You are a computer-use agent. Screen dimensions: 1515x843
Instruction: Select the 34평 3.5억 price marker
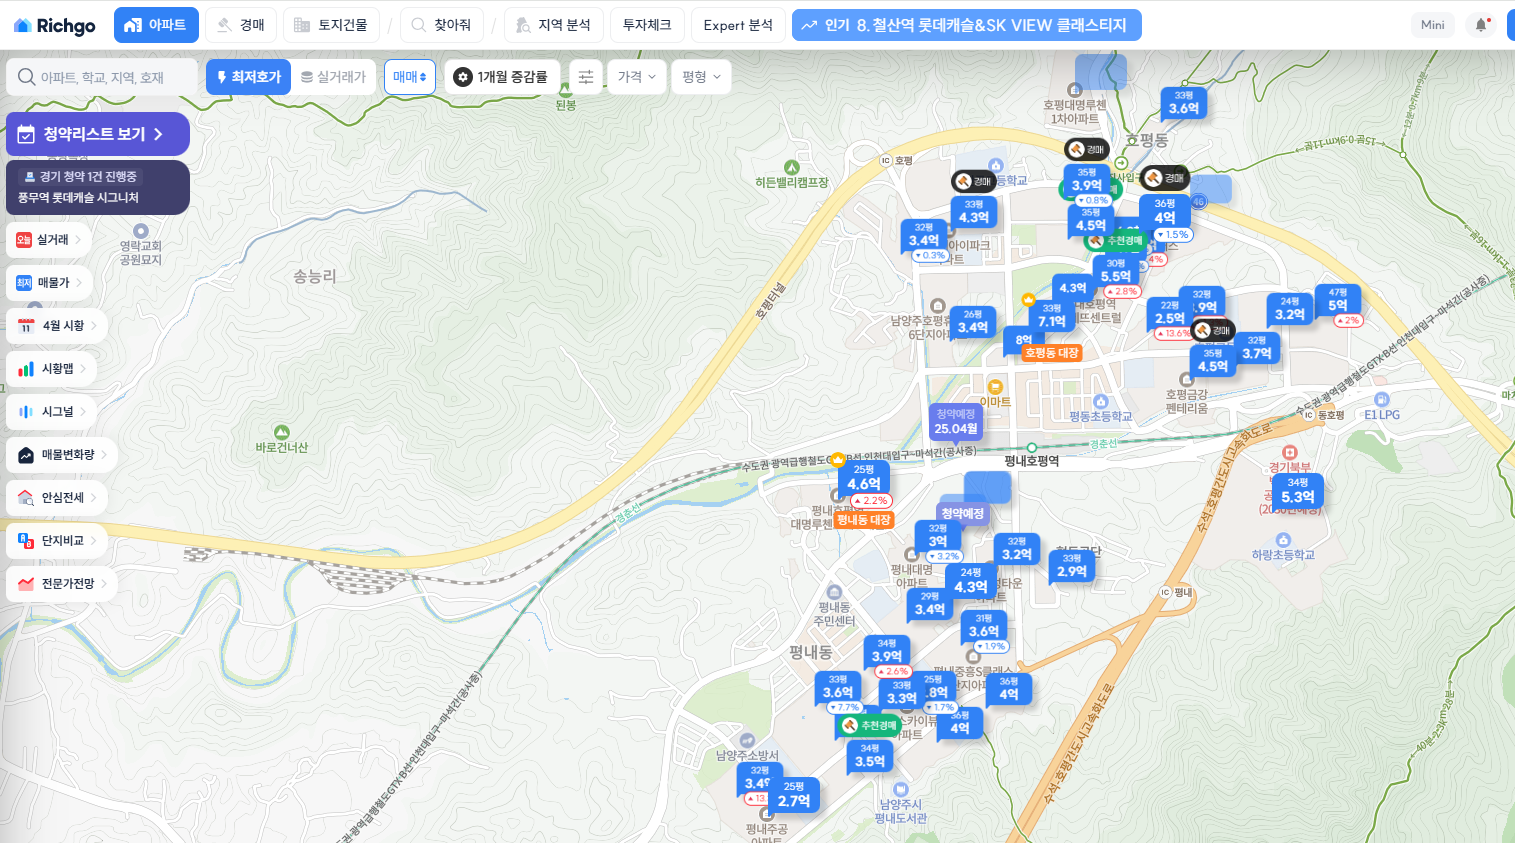pos(870,756)
